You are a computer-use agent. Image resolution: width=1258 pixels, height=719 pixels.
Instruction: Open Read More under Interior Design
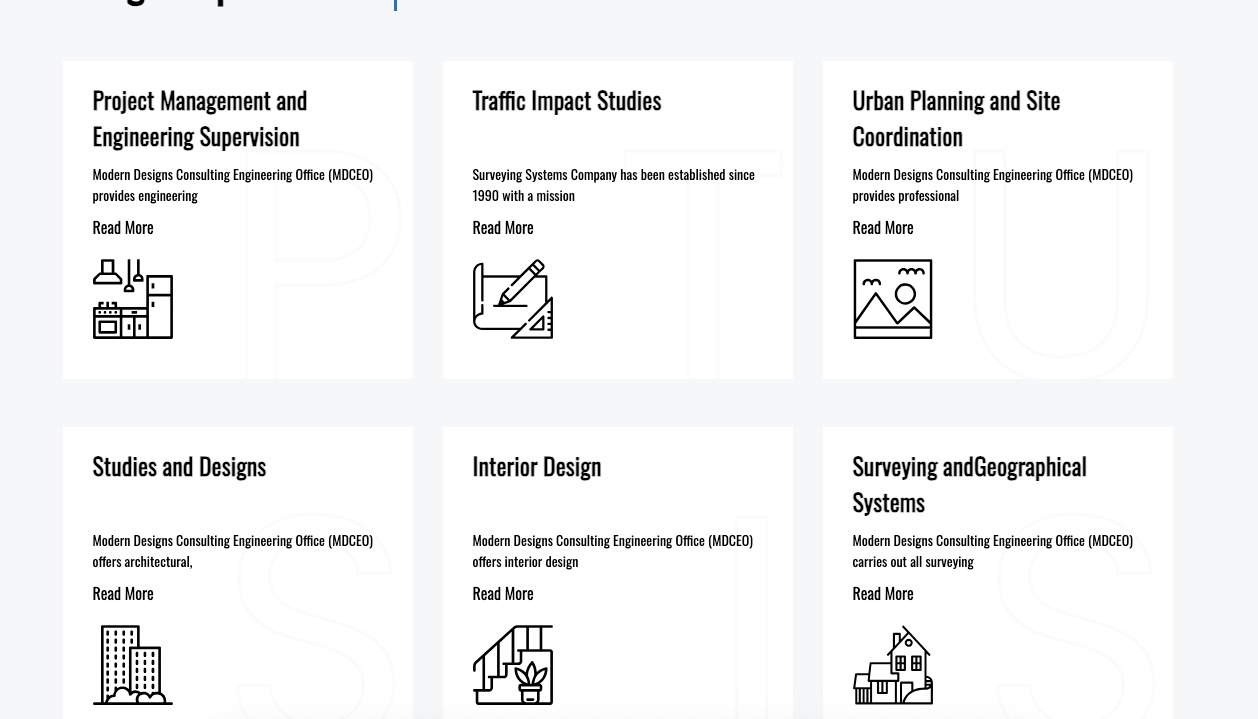(x=503, y=594)
